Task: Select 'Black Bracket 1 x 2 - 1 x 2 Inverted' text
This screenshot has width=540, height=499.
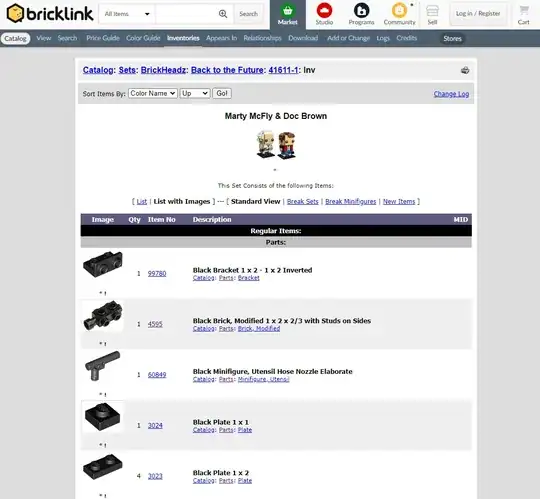Action: pyautogui.click(x=252, y=270)
